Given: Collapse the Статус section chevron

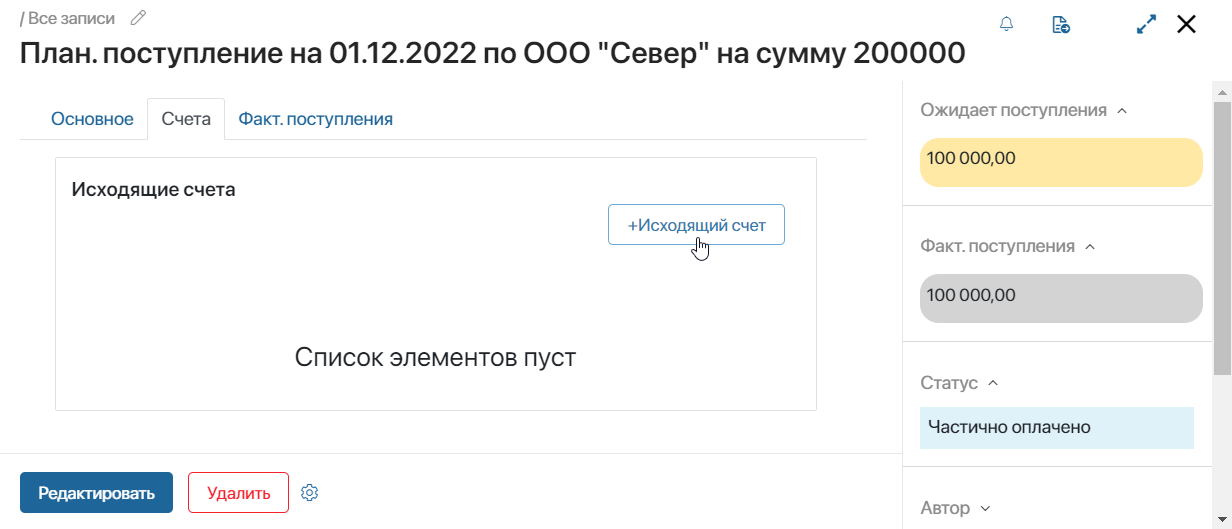Looking at the screenshot, I should coord(993,383).
